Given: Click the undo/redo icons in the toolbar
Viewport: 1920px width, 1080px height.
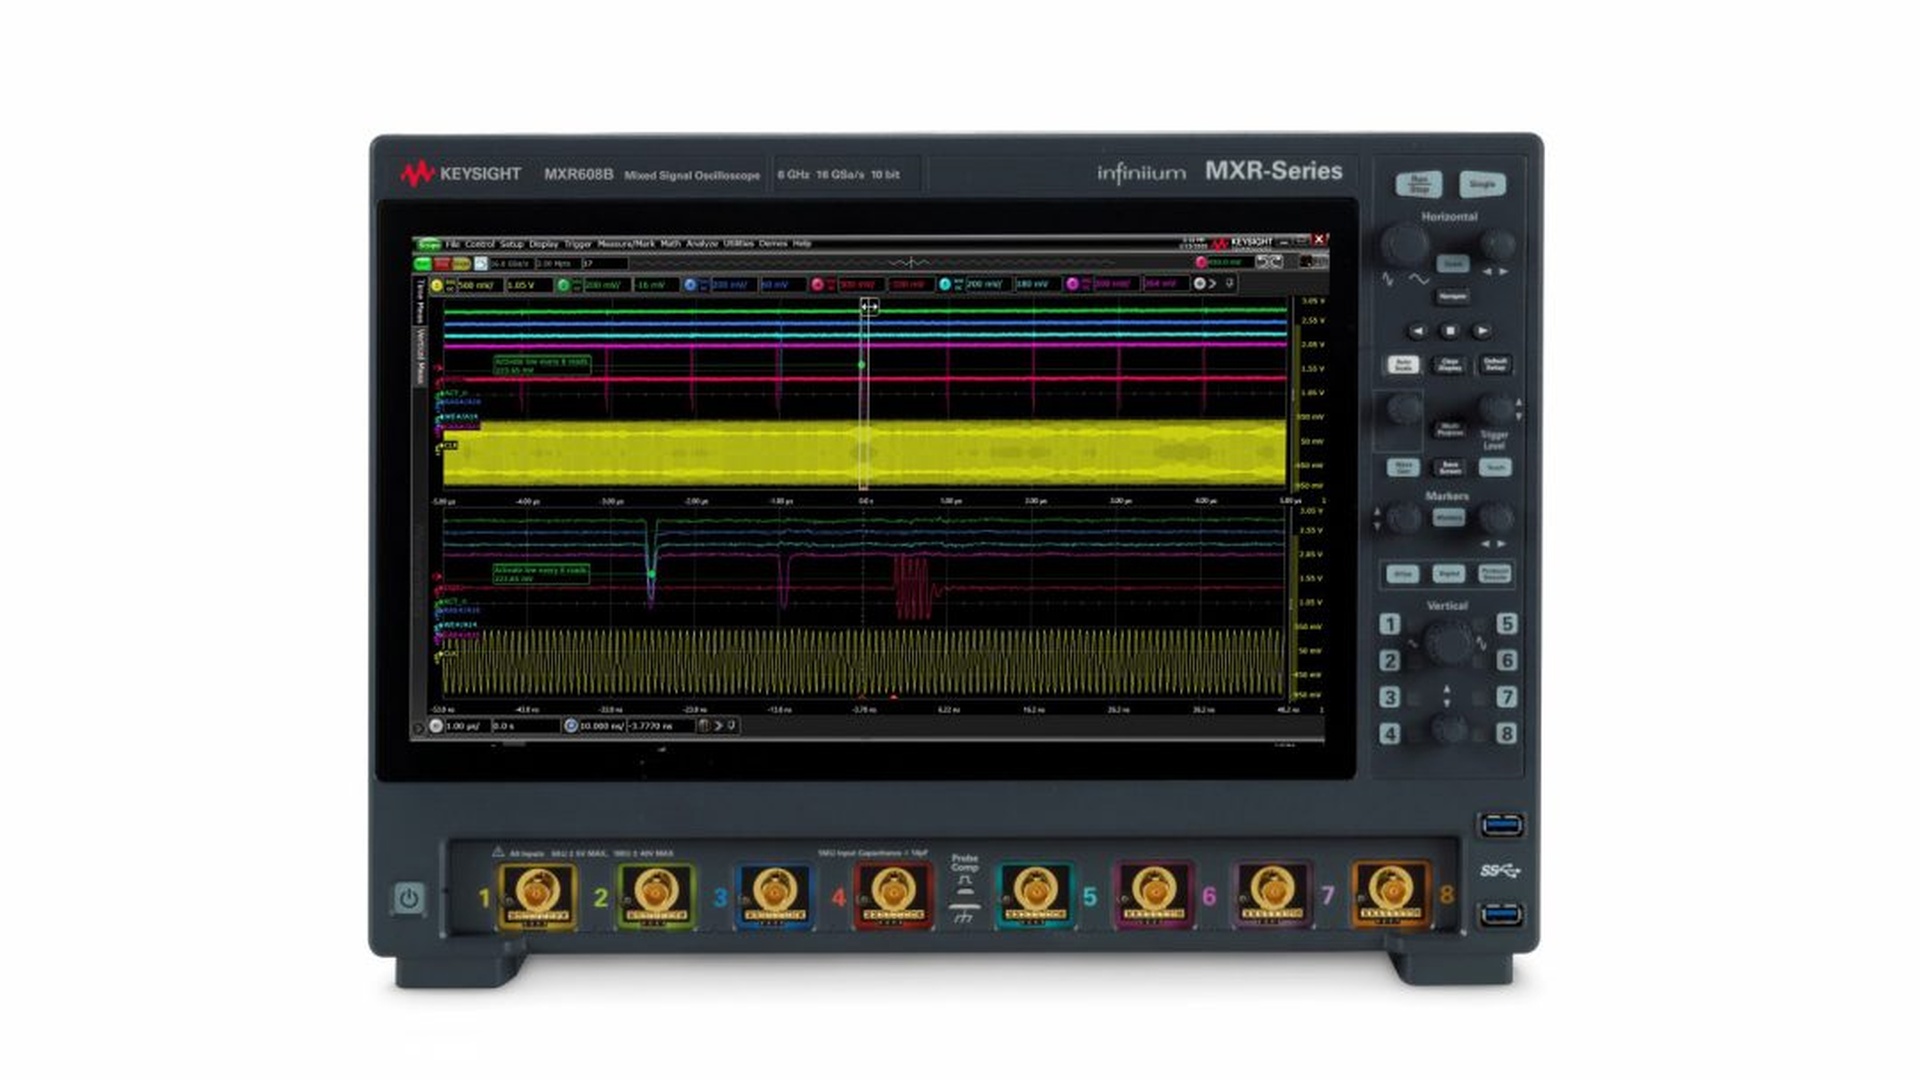Looking at the screenshot, I should point(1269,262).
